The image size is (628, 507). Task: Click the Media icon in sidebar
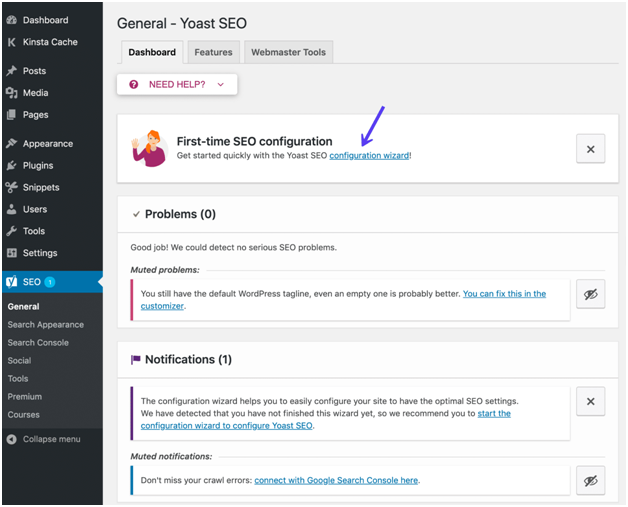coord(12,93)
